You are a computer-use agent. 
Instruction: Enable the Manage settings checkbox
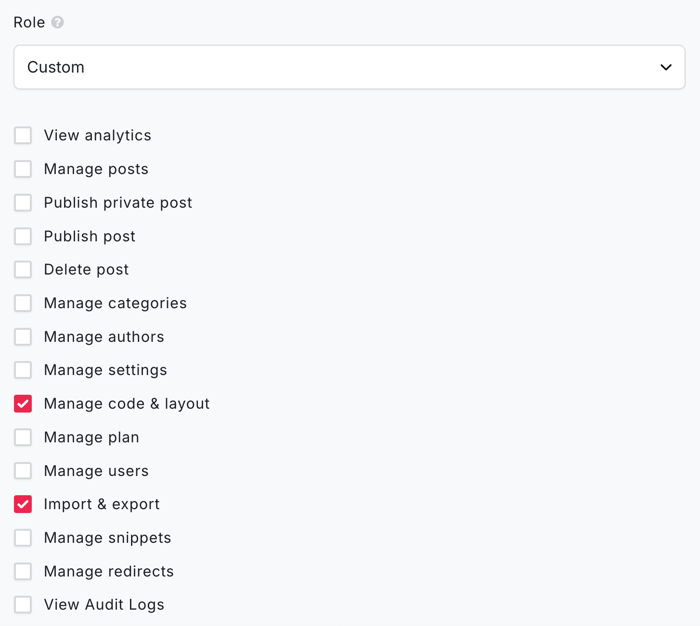pyautogui.click(x=23, y=370)
